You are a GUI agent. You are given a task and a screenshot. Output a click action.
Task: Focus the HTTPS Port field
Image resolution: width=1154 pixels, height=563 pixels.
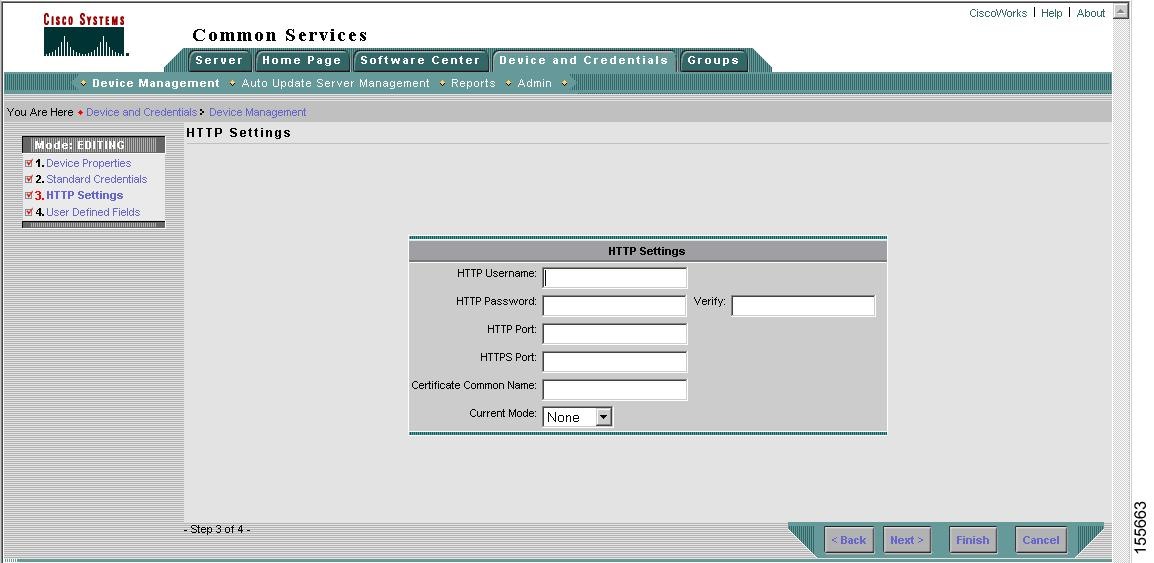click(x=615, y=361)
